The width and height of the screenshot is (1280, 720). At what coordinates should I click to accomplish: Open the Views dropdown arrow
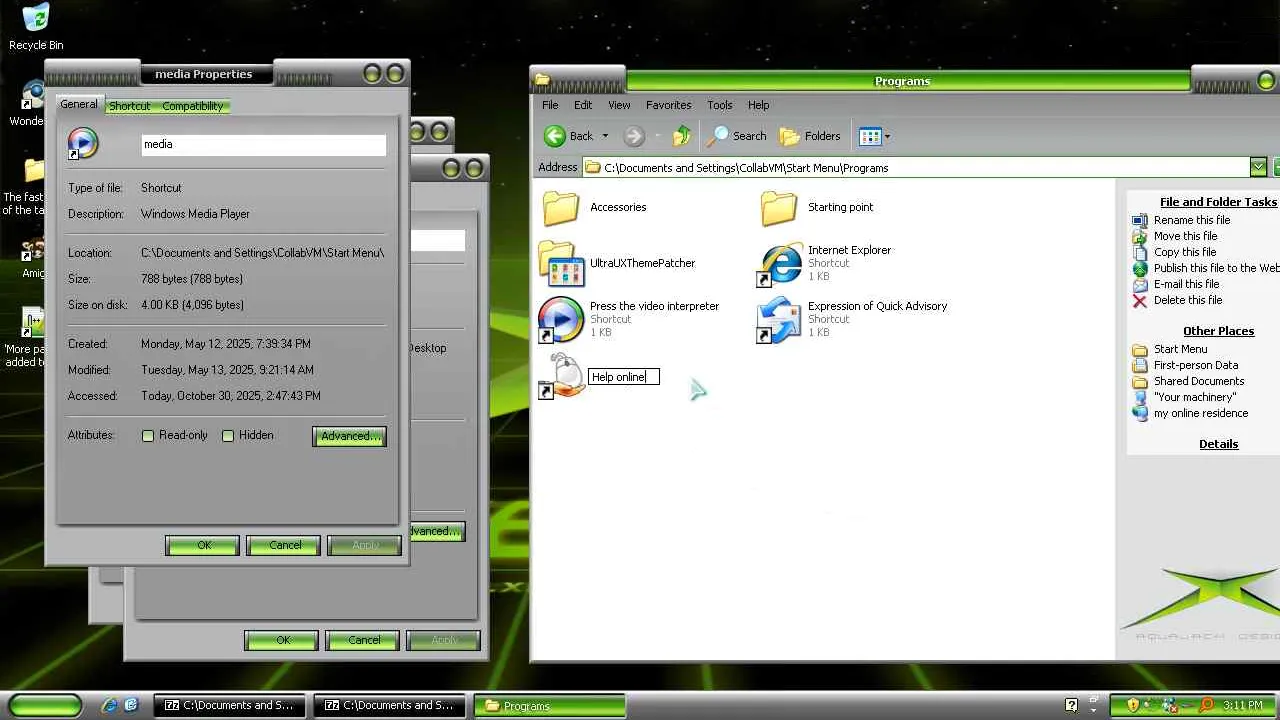pos(887,136)
